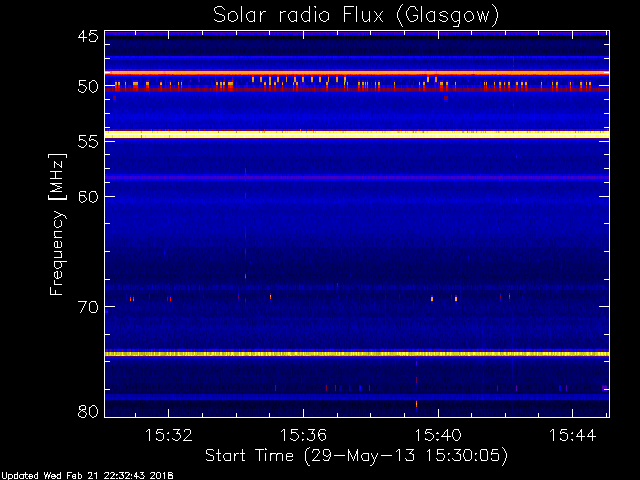640x480 pixels.
Task: Click the 'Frequency [MHz]' axis label
Action: click(57, 224)
